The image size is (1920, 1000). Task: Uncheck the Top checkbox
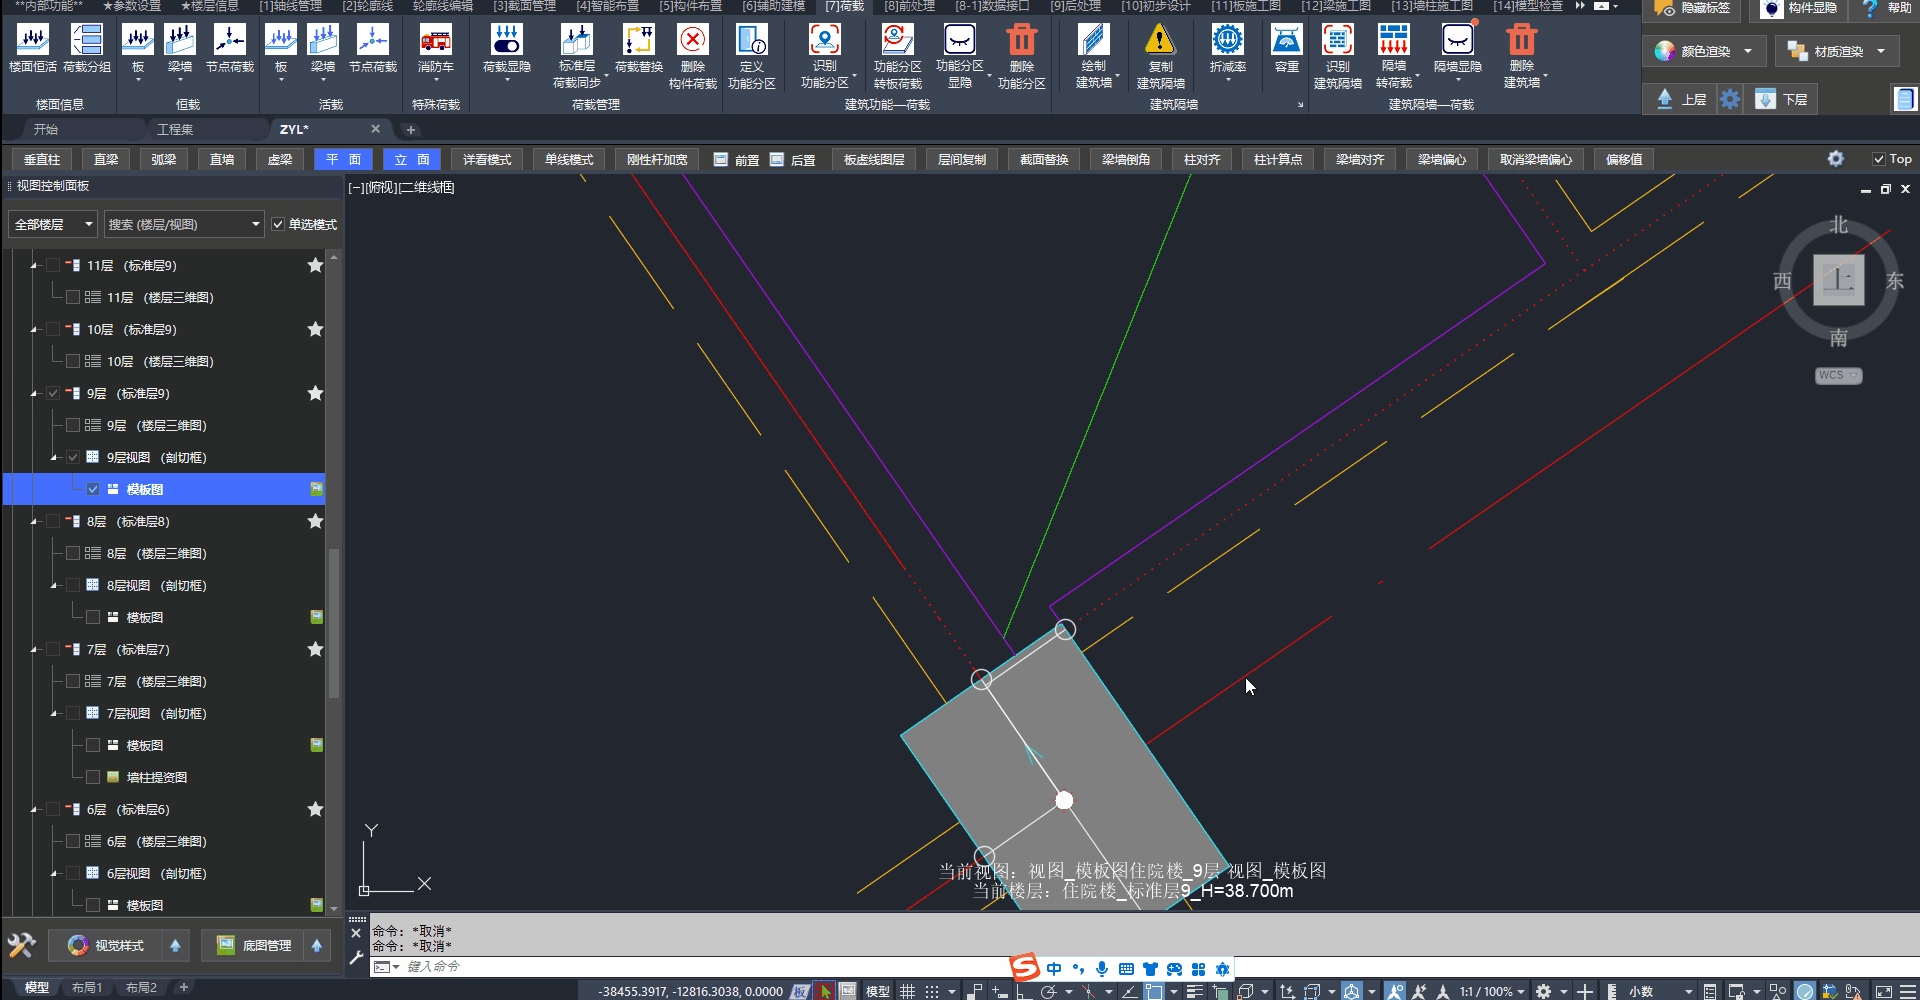(1878, 159)
